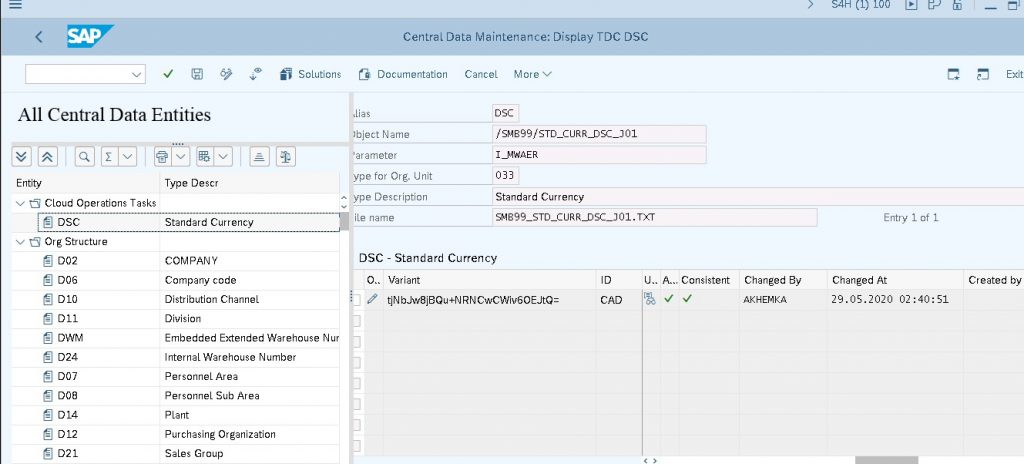1024x464 pixels.
Task: Expand all tree nodes with double-down arrows
Action: coord(22,157)
